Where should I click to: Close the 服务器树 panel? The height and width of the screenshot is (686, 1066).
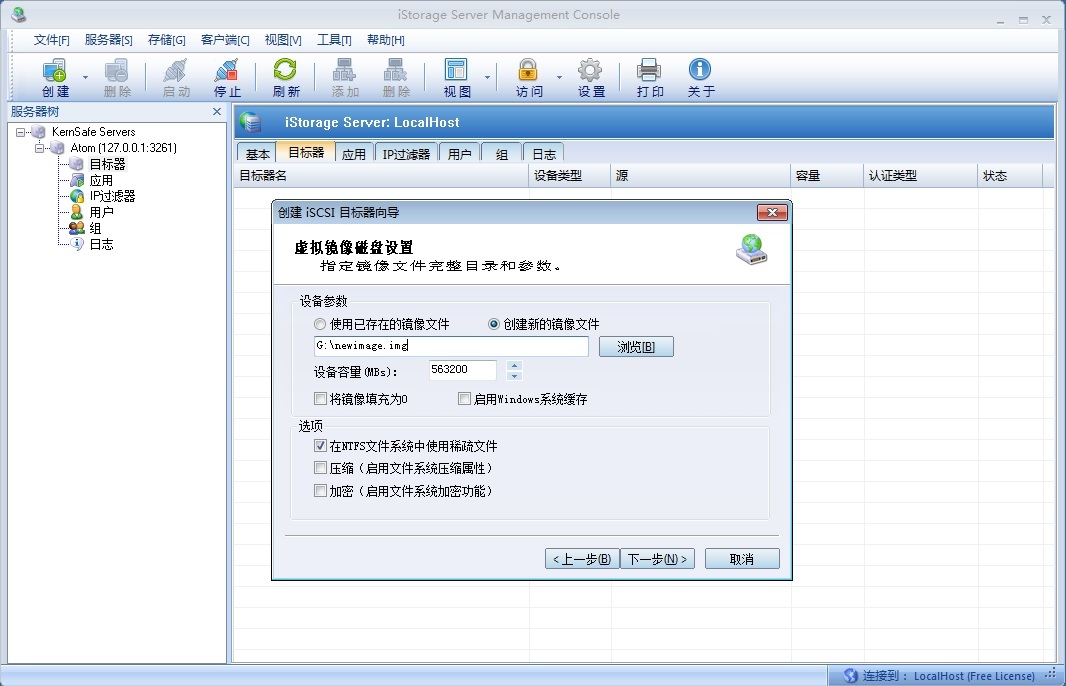[217, 112]
